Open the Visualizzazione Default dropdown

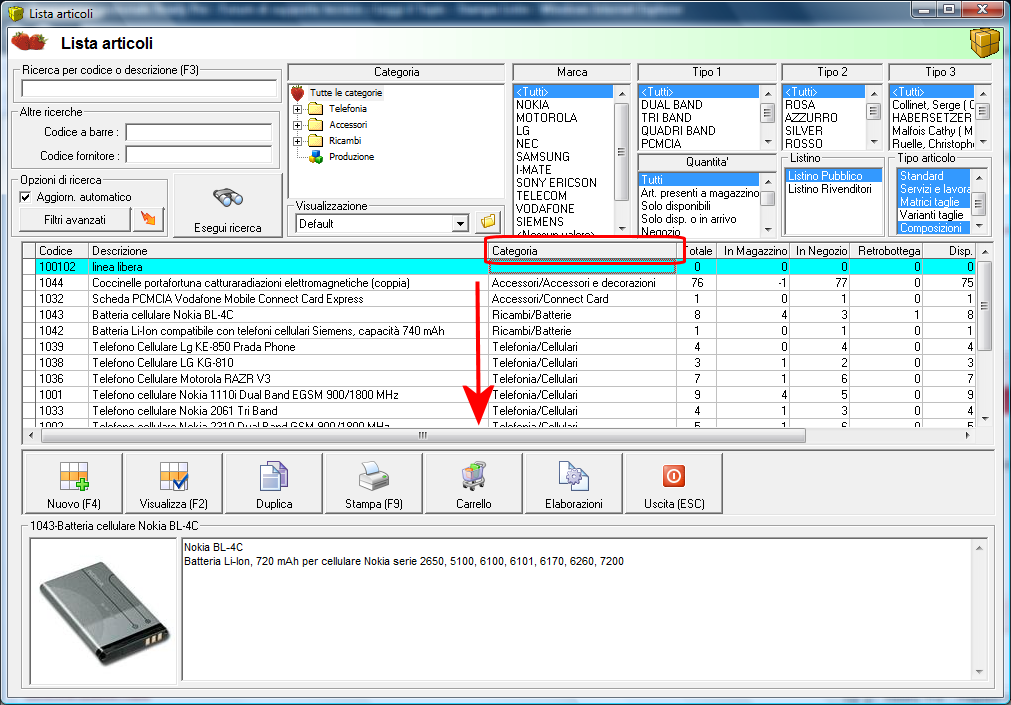click(460, 224)
